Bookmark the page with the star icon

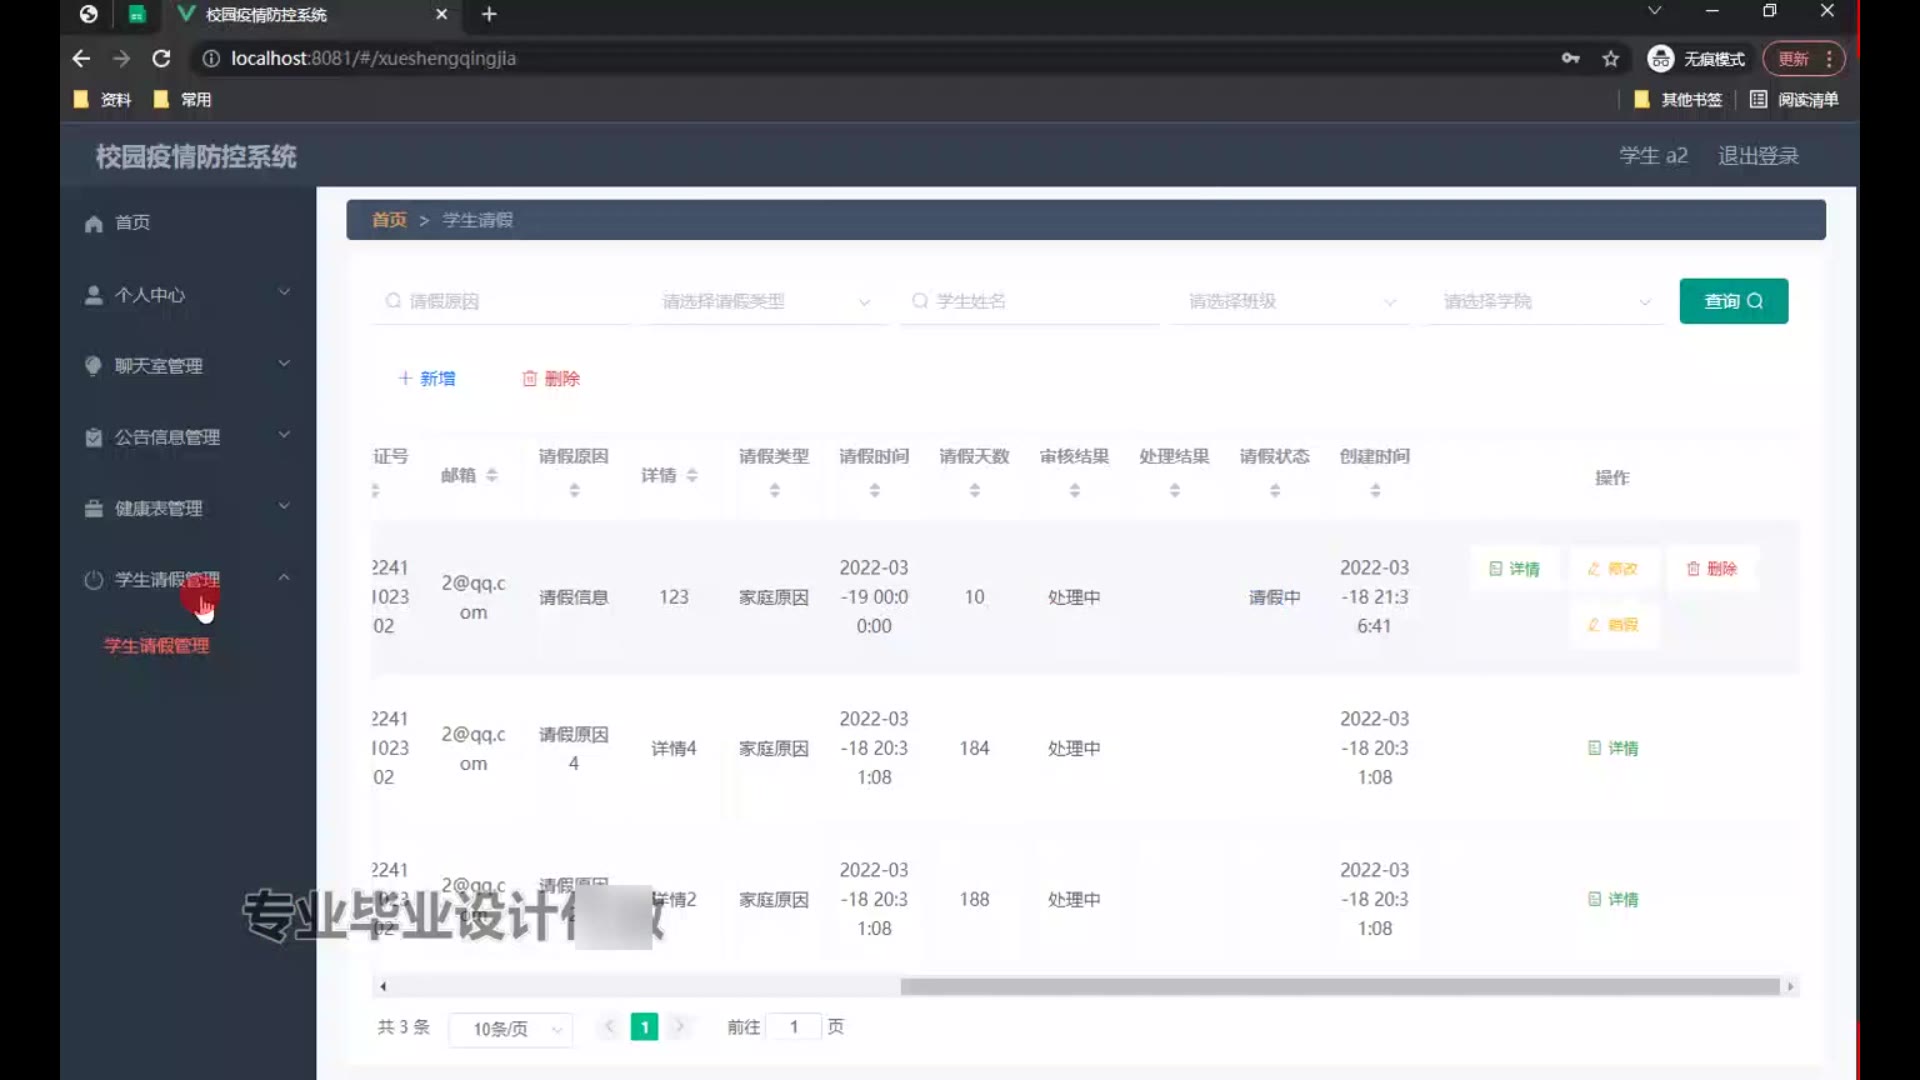(x=1610, y=59)
